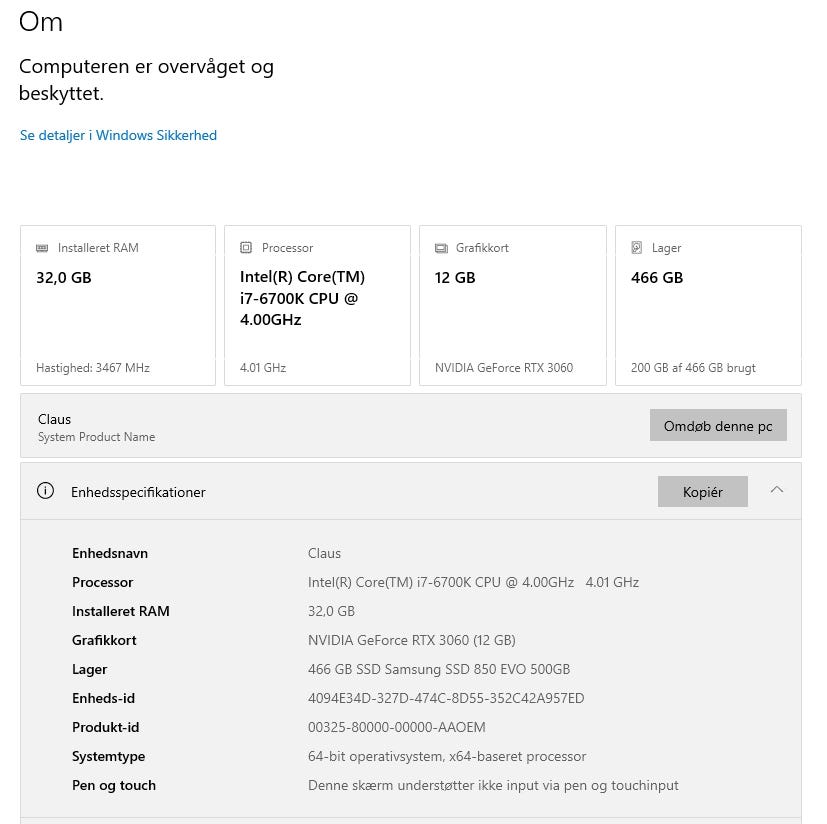Click Omdøb denne pc button

[x=718, y=426]
